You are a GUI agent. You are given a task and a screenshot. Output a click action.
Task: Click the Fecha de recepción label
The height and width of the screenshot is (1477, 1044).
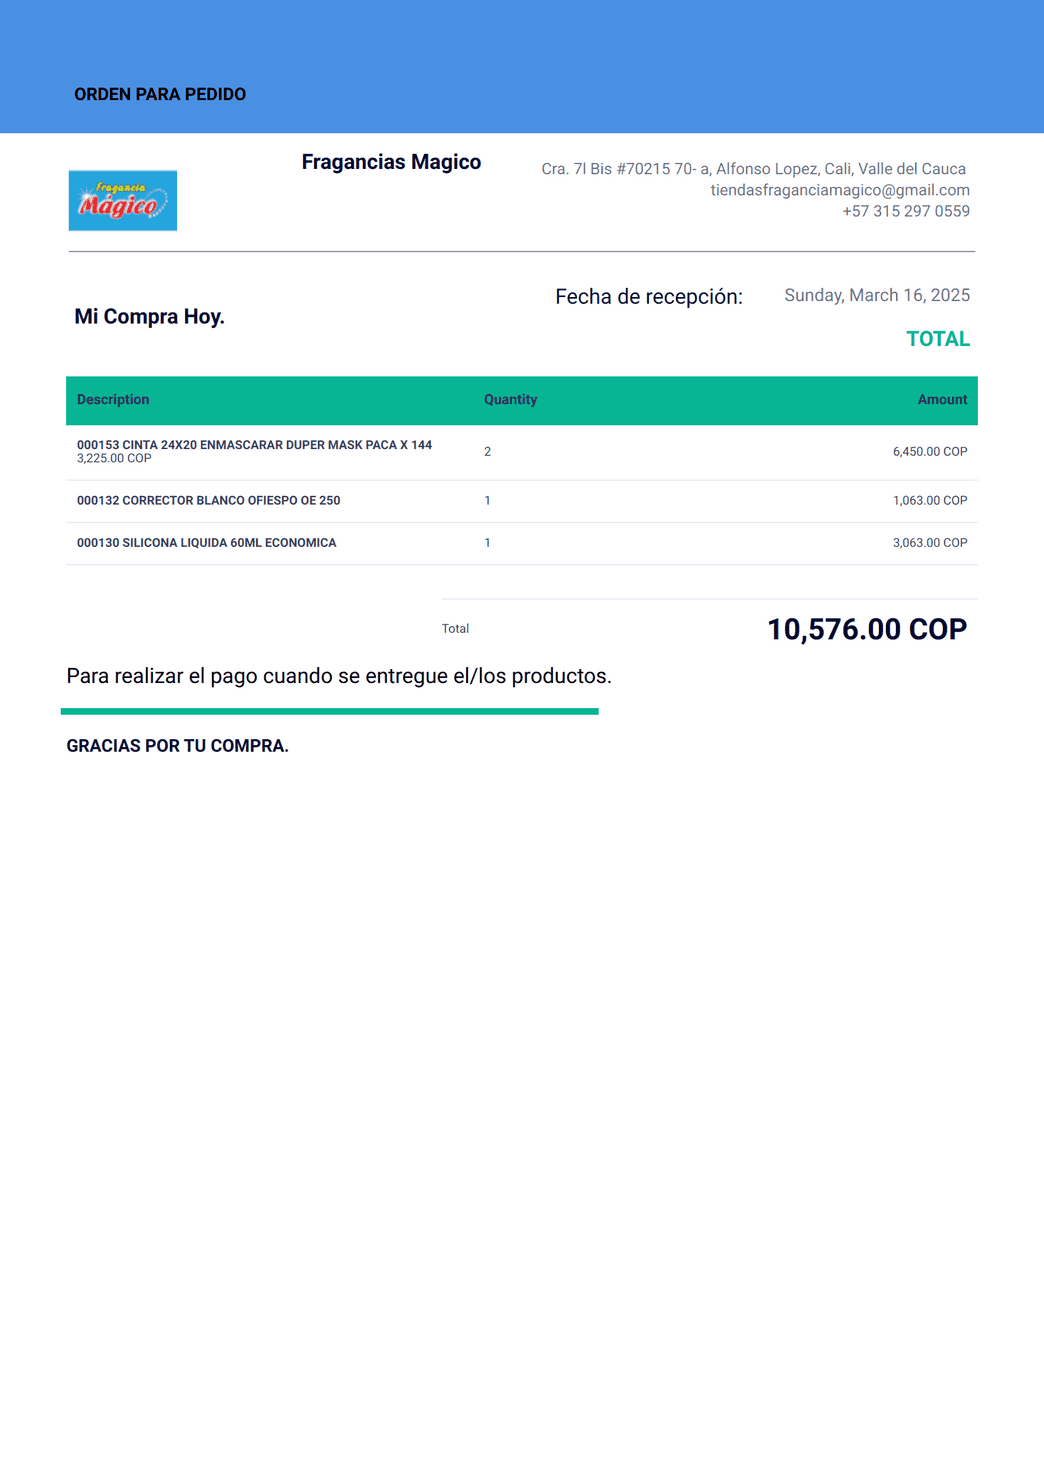click(x=649, y=297)
